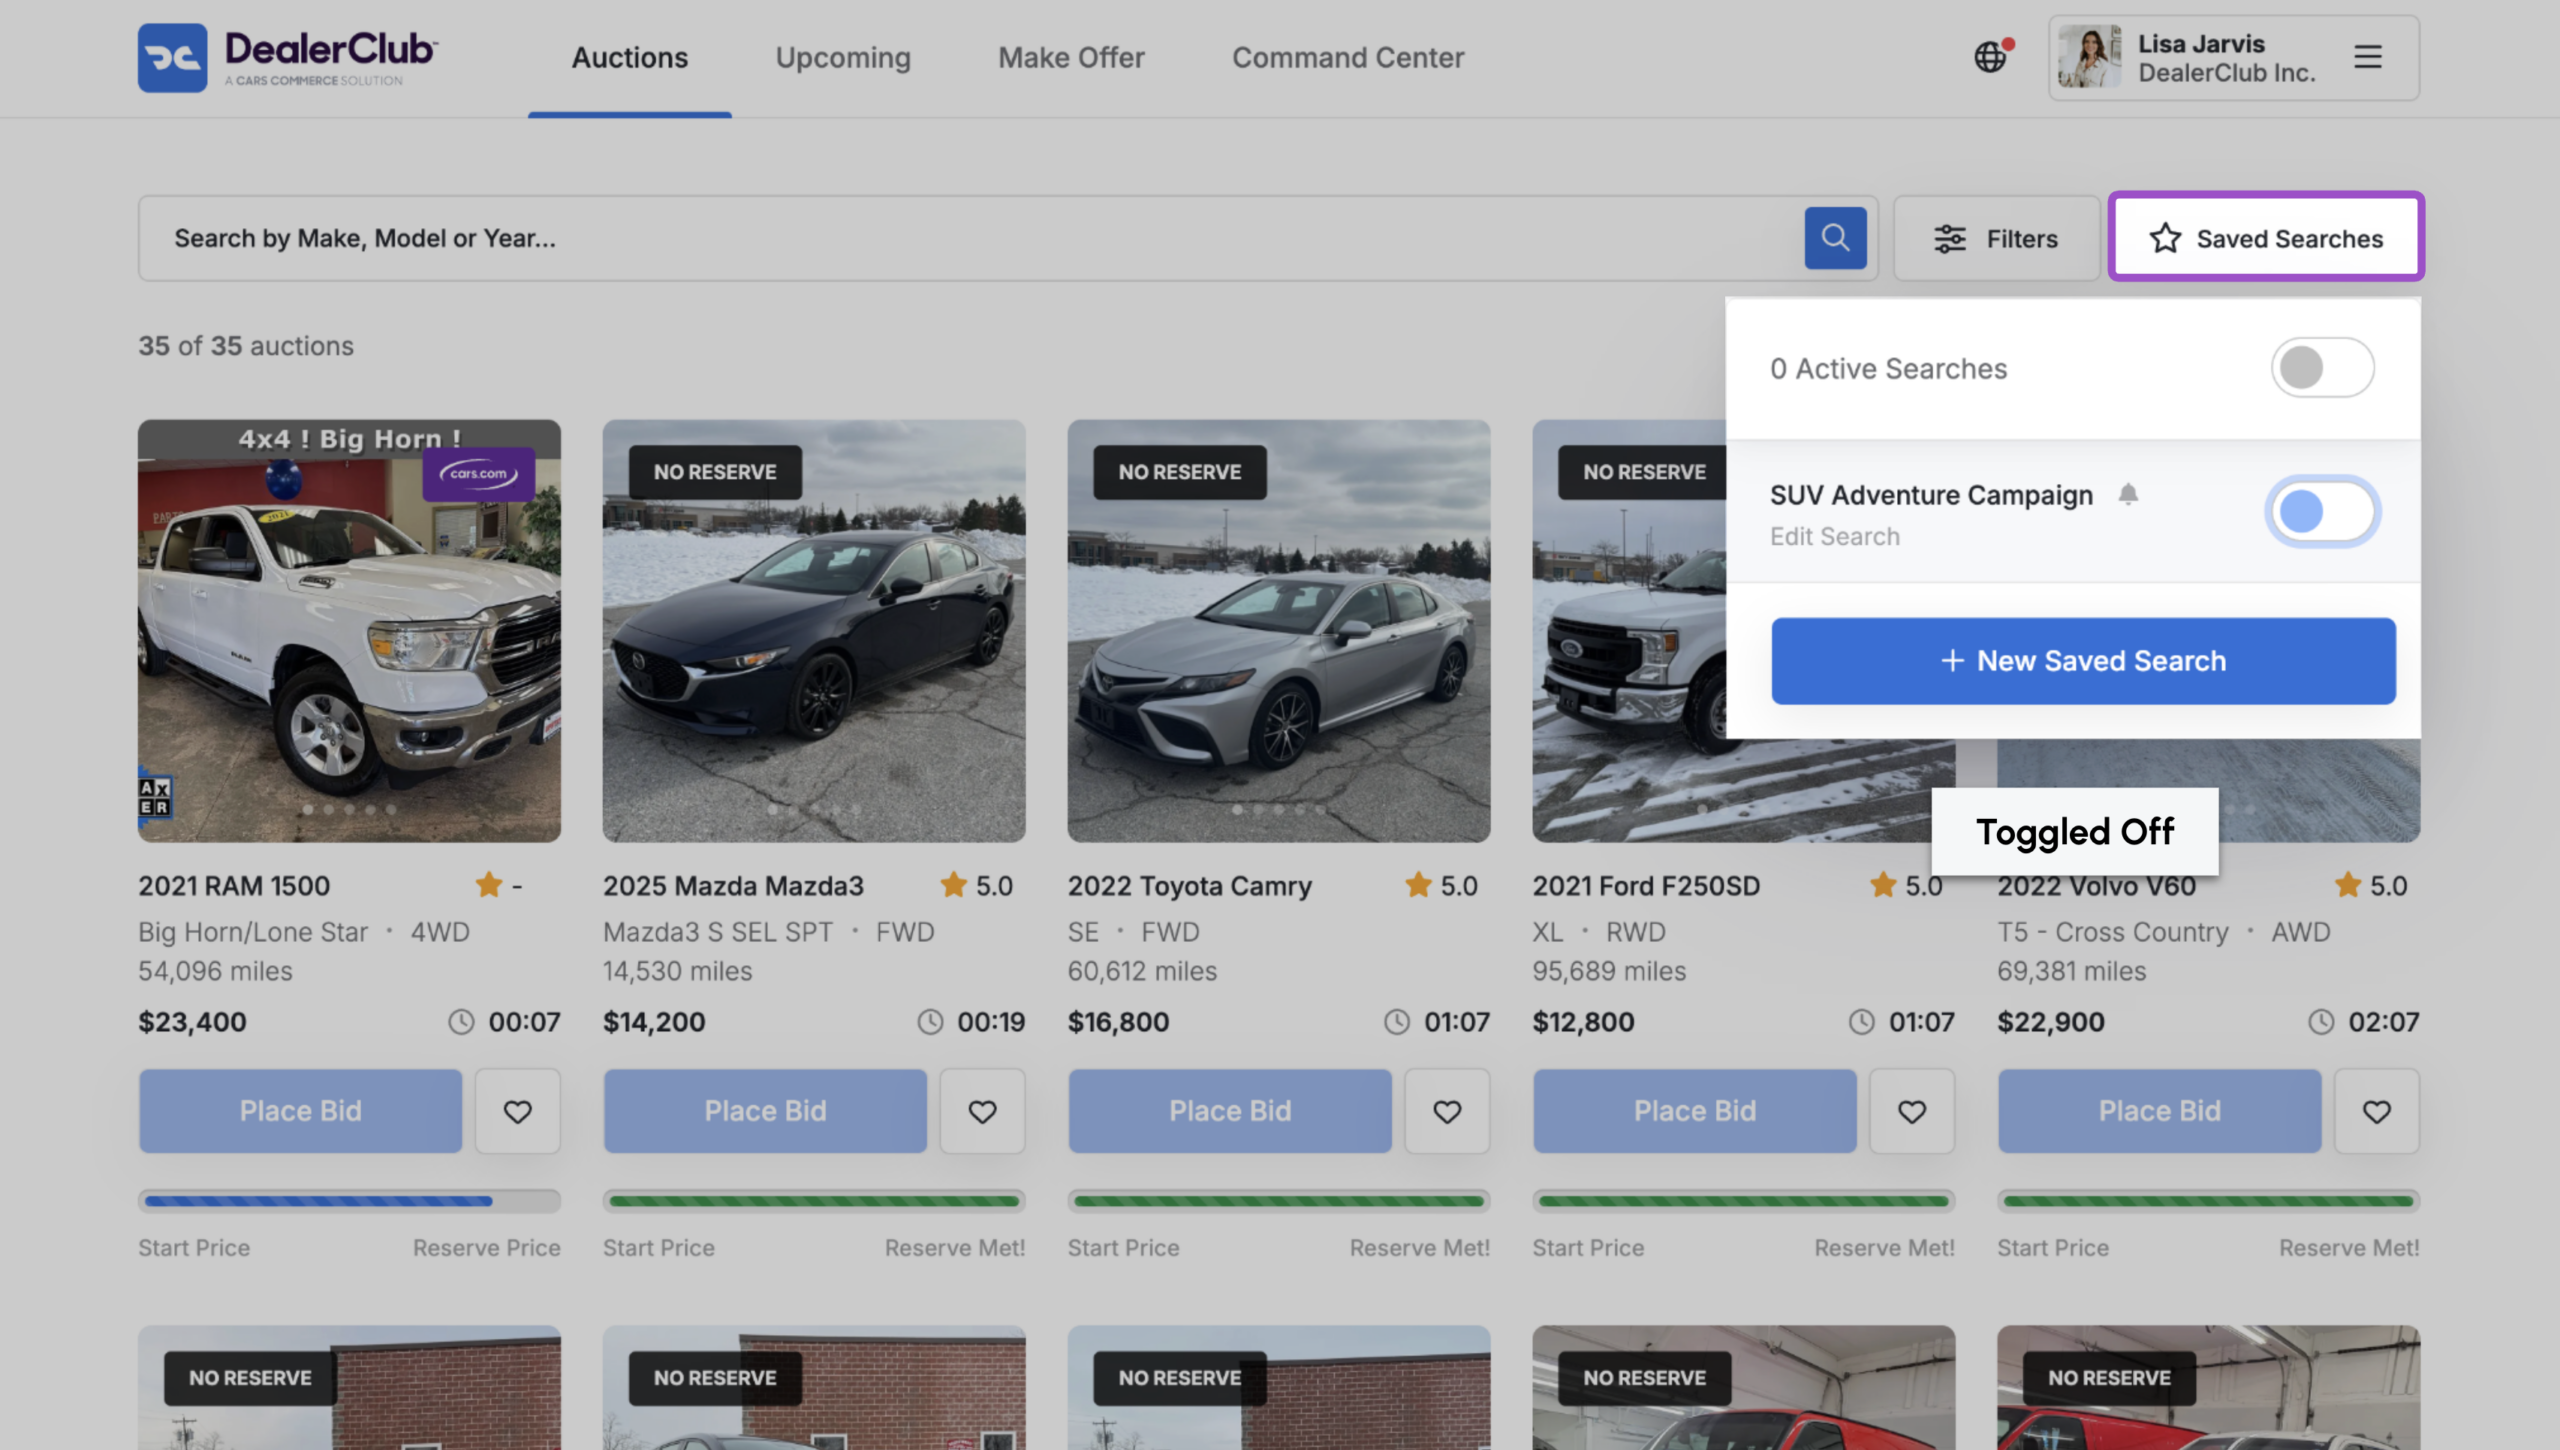Image resolution: width=2560 pixels, height=1450 pixels.
Task: Click the clock icon on Ford F250SD card
Action: pyautogui.click(x=1862, y=1022)
